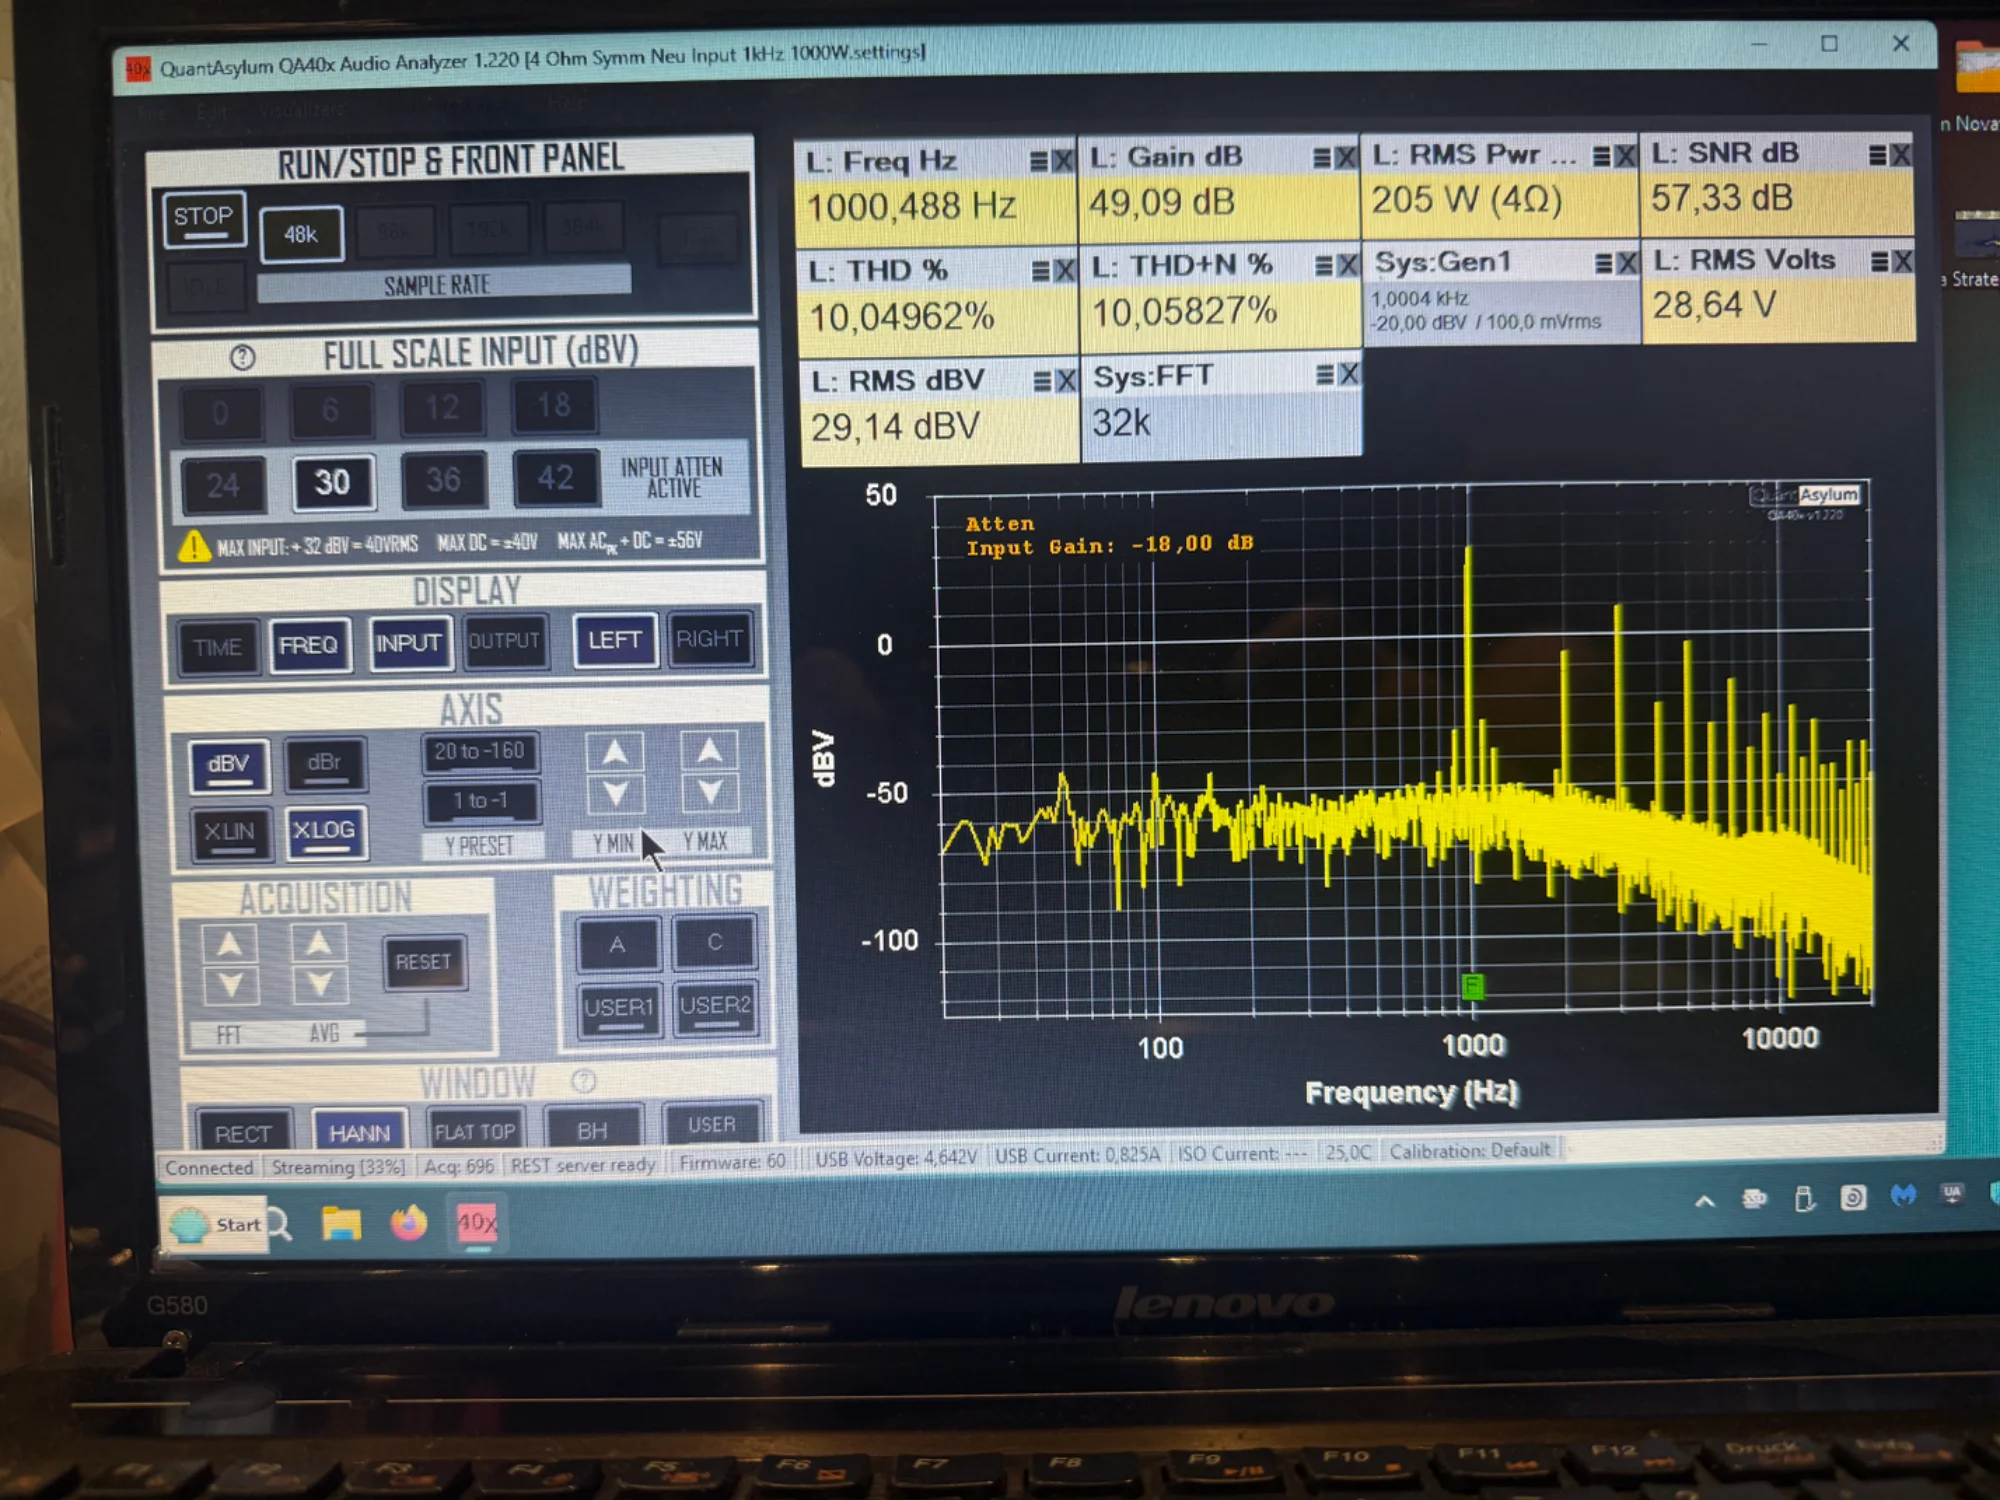Decrease FFT size with the down arrow
This screenshot has width=2000, height=1500.
point(231,986)
